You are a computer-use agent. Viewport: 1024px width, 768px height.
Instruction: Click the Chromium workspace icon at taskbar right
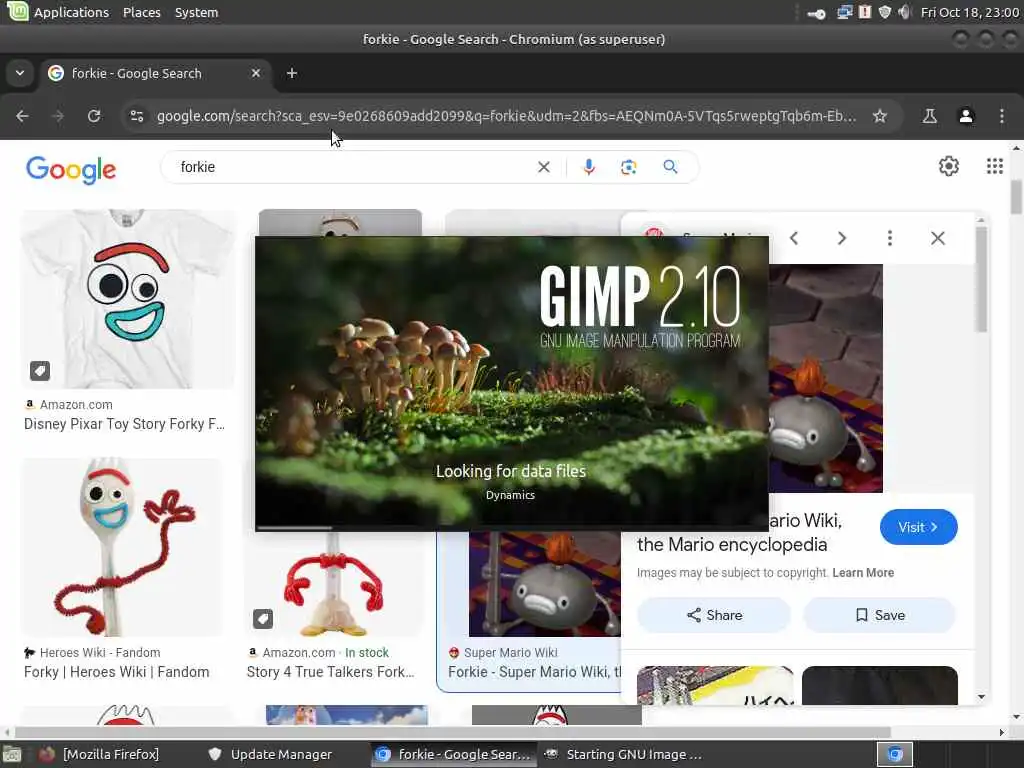894,754
